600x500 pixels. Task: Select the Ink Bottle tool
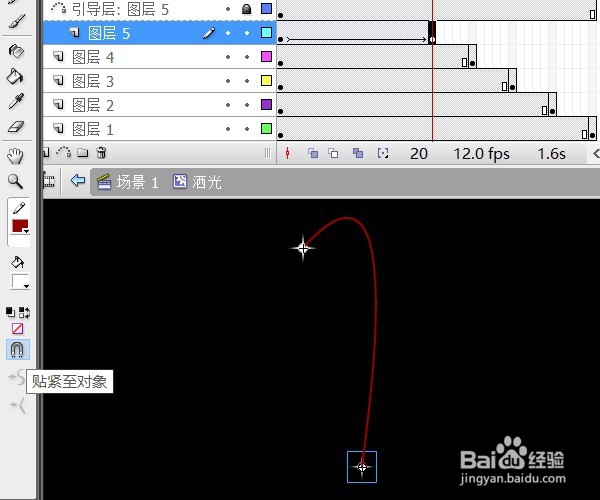pos(16,51)
